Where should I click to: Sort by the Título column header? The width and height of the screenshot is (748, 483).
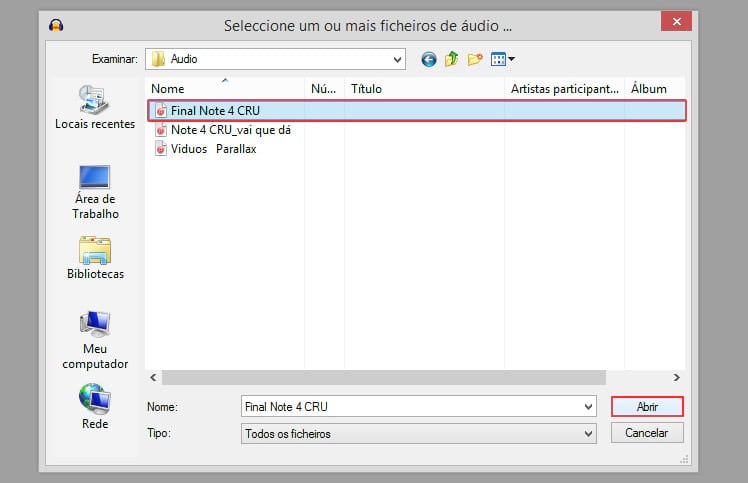(425, 89)
